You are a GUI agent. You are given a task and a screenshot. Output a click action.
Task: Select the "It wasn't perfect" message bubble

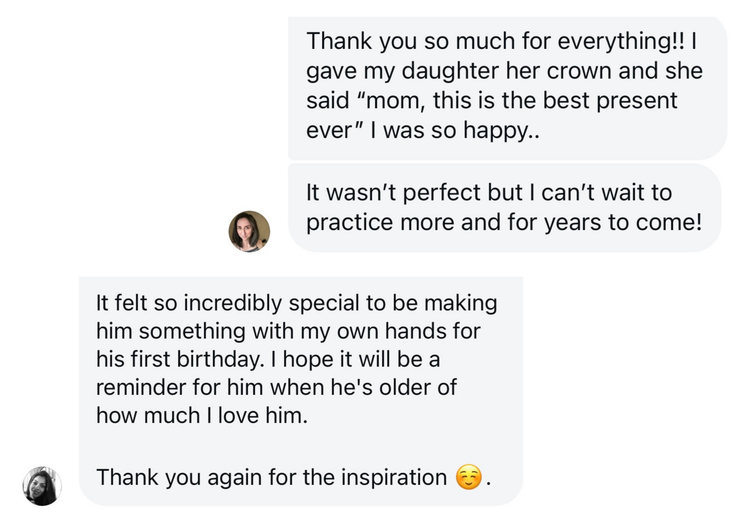pos(505,207)
